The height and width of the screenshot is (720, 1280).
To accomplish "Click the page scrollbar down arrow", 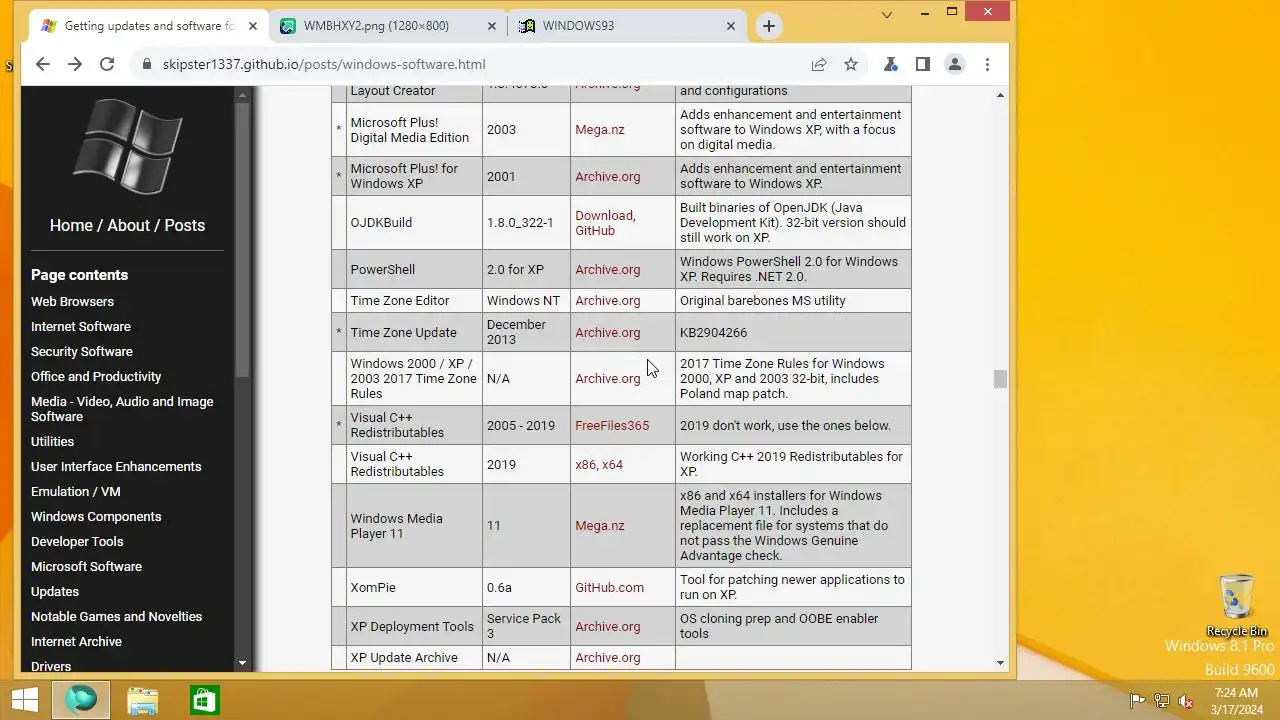I will pos(1000,662).
